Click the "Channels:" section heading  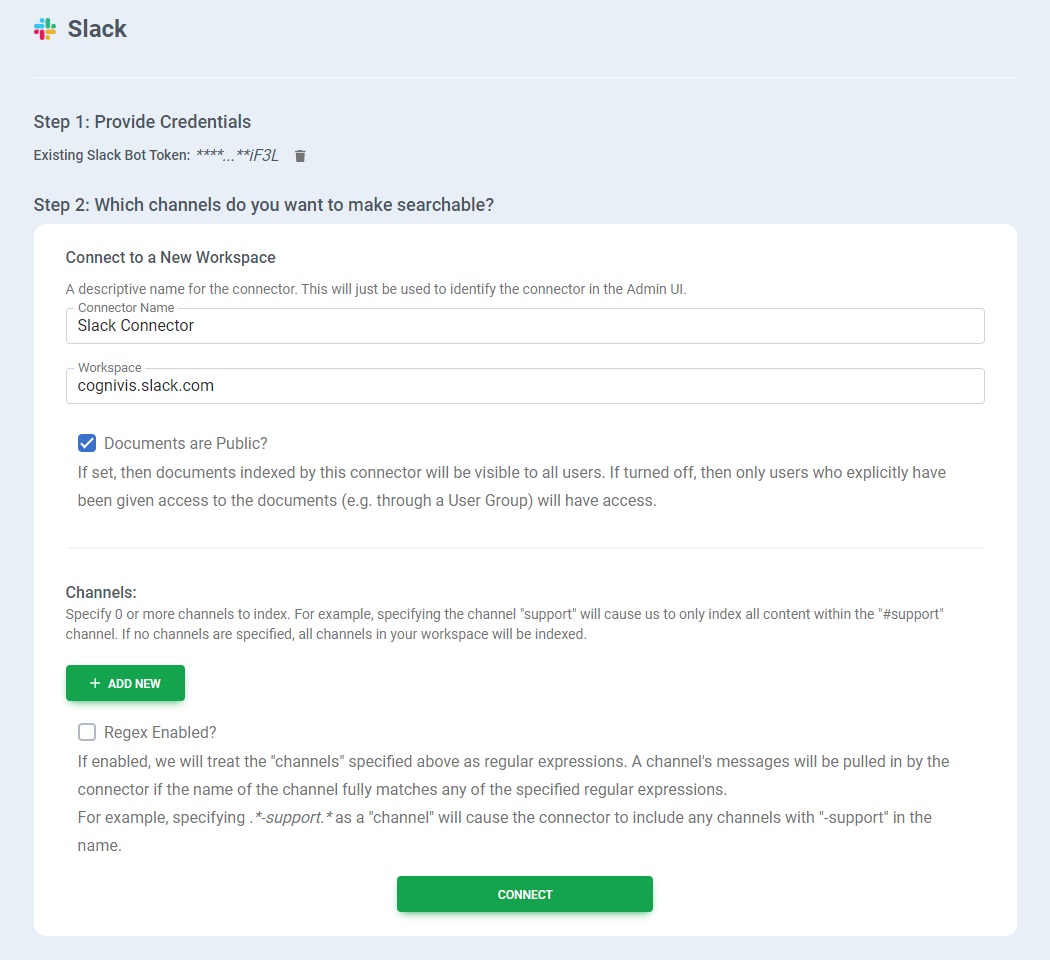pyautogui.click(x=101, y=592)
